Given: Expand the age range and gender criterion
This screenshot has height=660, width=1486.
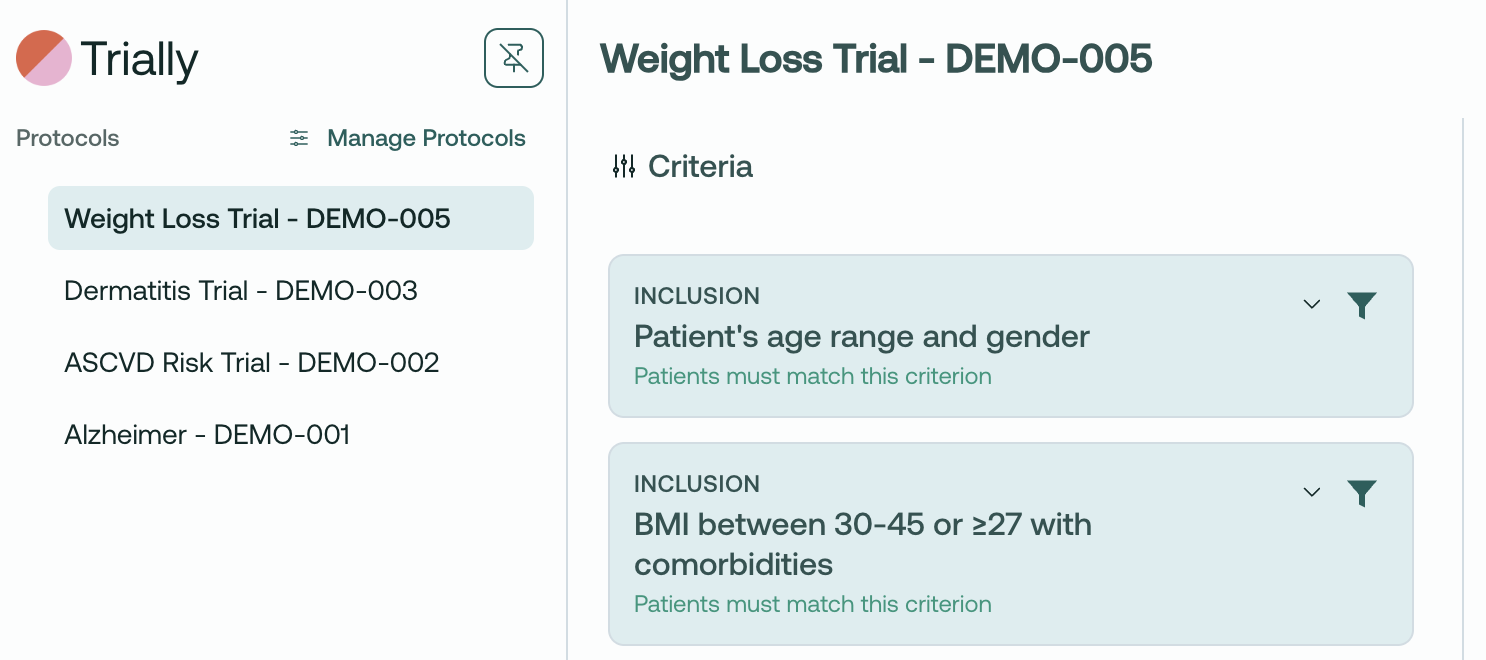Looking at the screenshot, I should (1312, 304).
